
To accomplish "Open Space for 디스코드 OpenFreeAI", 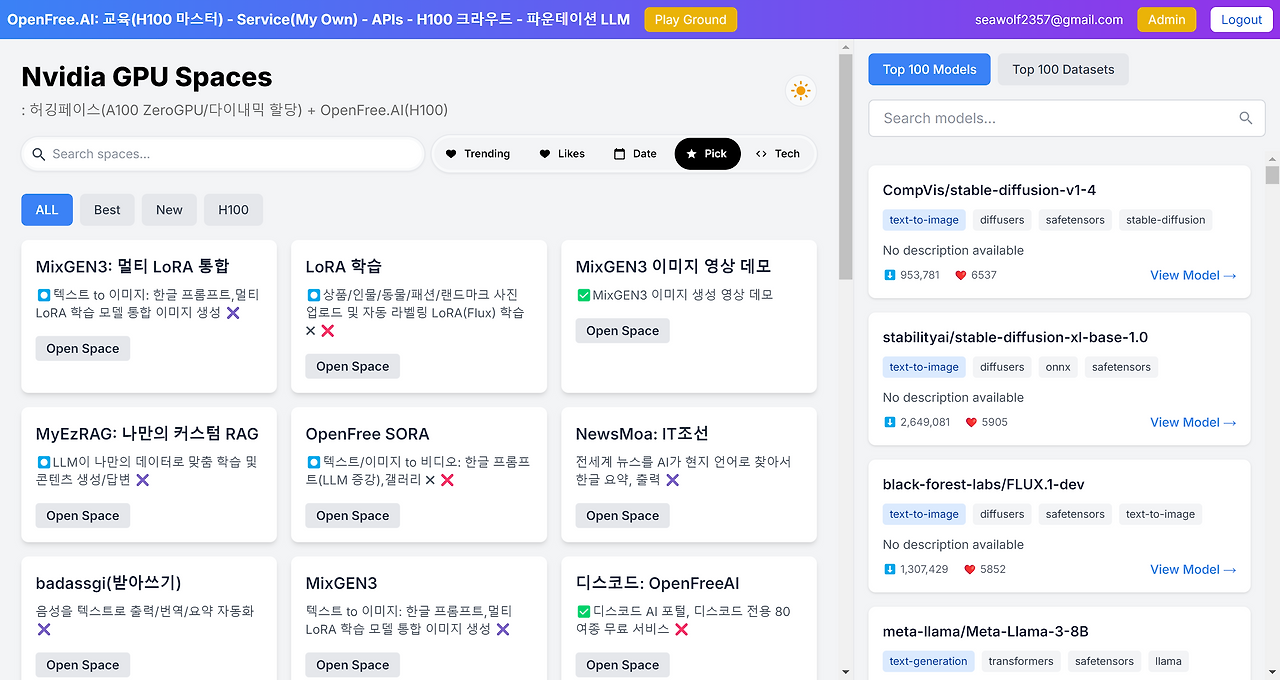I will click(x=623, y=665).
